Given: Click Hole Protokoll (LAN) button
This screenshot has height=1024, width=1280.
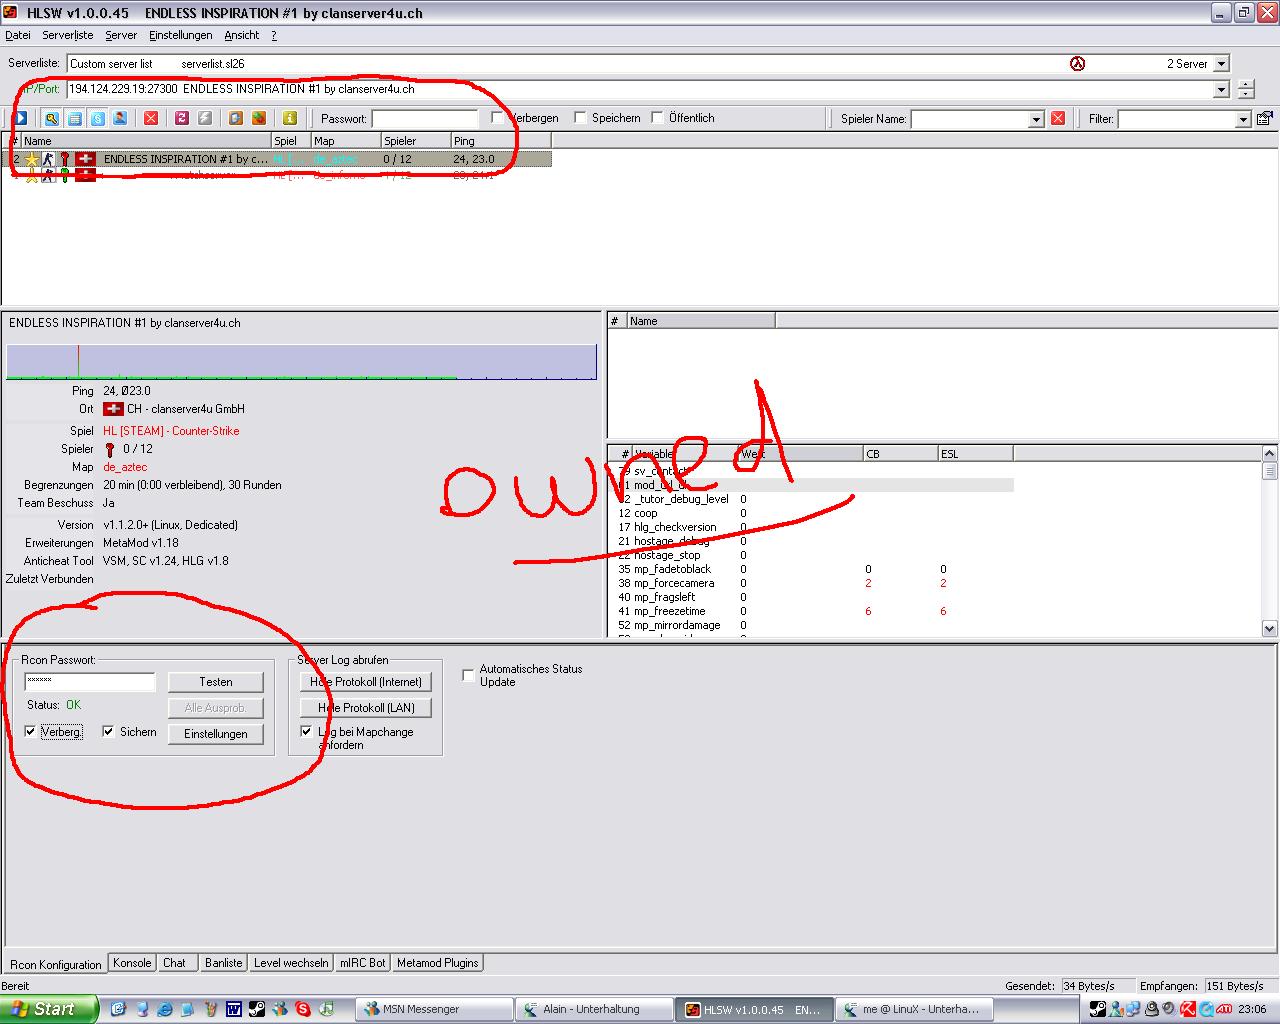Looking at the screenshot, I should 366,708.
